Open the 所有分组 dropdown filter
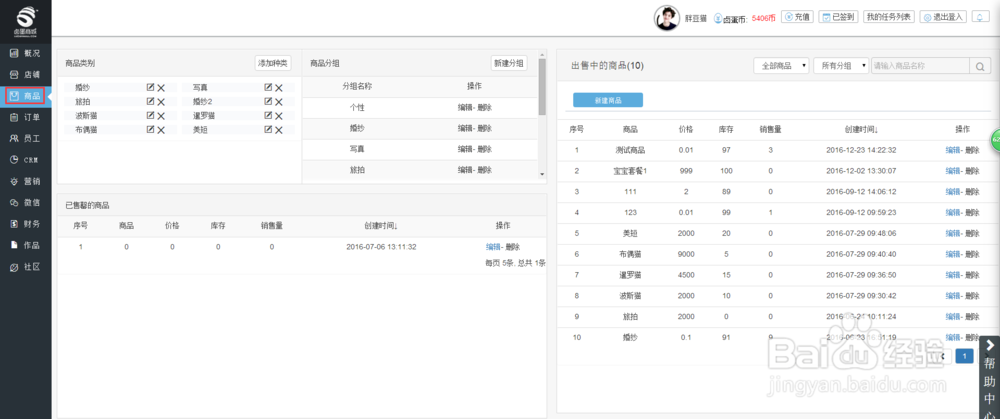The image size is (1000, 419). click(841, 66)
